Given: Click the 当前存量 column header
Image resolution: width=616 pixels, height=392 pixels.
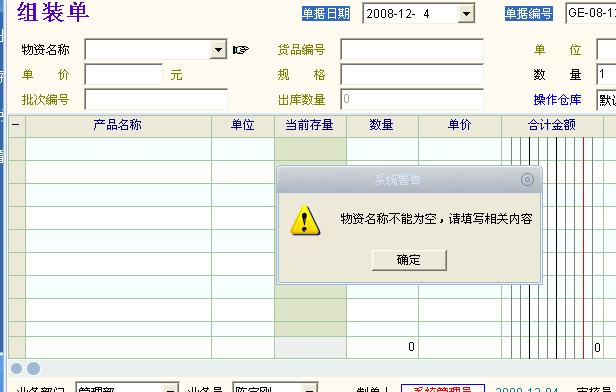Looking at the screenshot, I should tap(310, 125).
